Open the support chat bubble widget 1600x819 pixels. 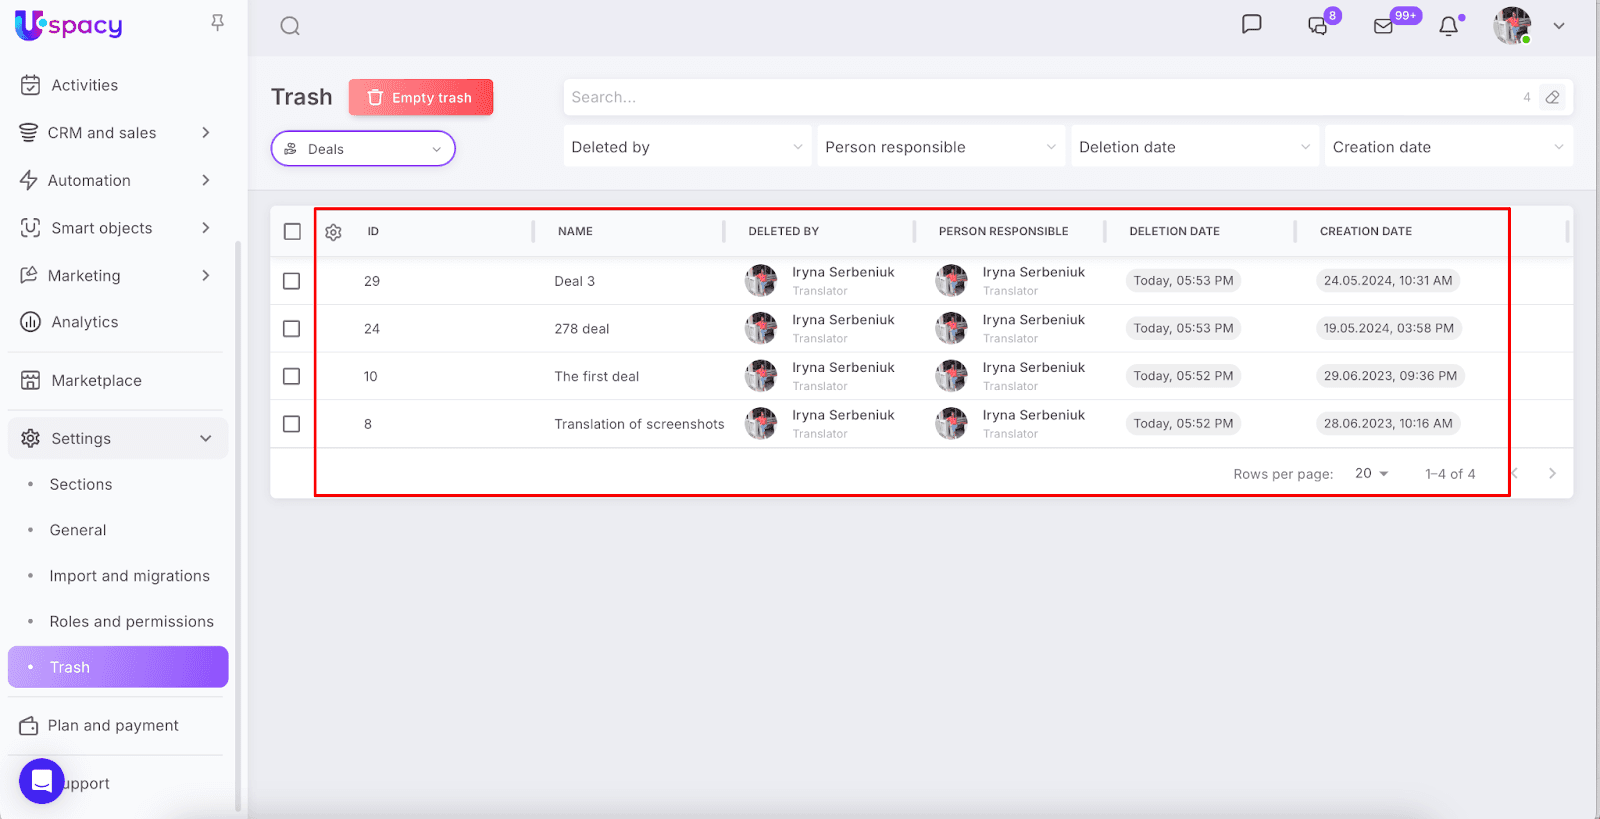point(42,781)
